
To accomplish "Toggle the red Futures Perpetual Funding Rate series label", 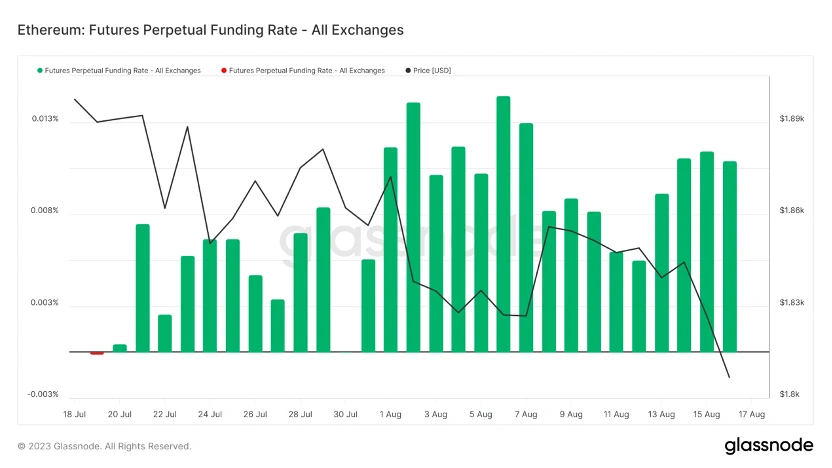I will [x=307, y=71].
